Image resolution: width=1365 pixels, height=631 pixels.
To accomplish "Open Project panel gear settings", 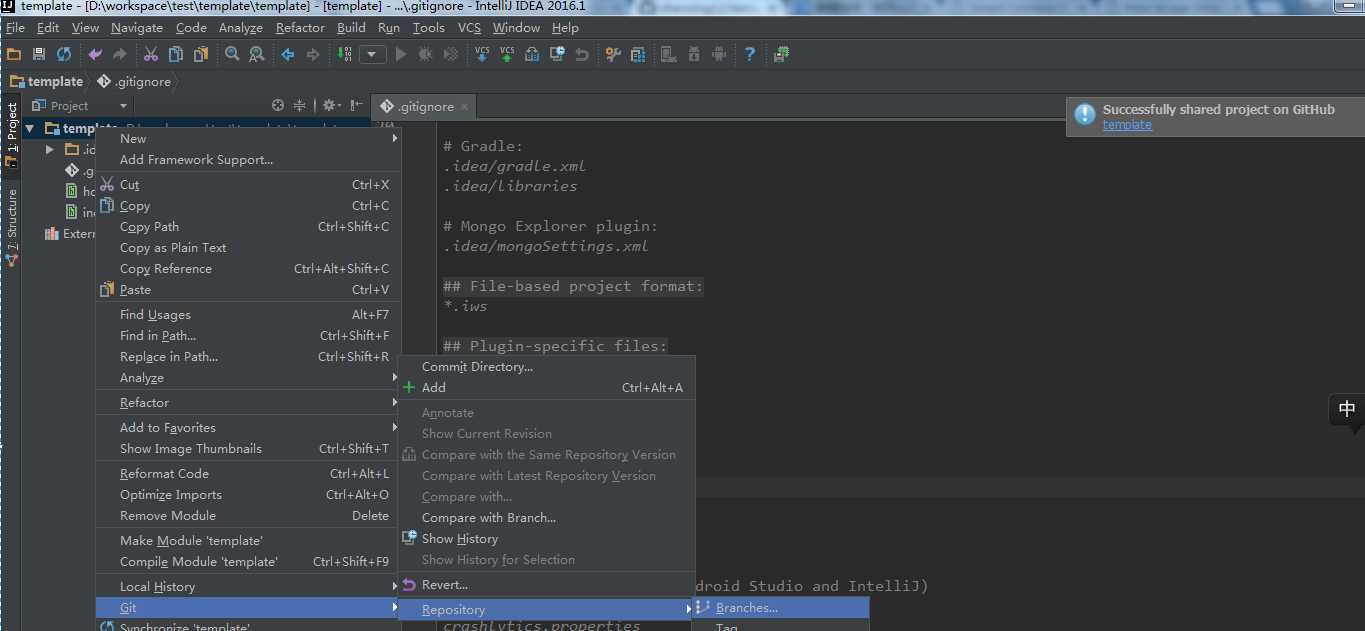I will (x=331, y=105).
